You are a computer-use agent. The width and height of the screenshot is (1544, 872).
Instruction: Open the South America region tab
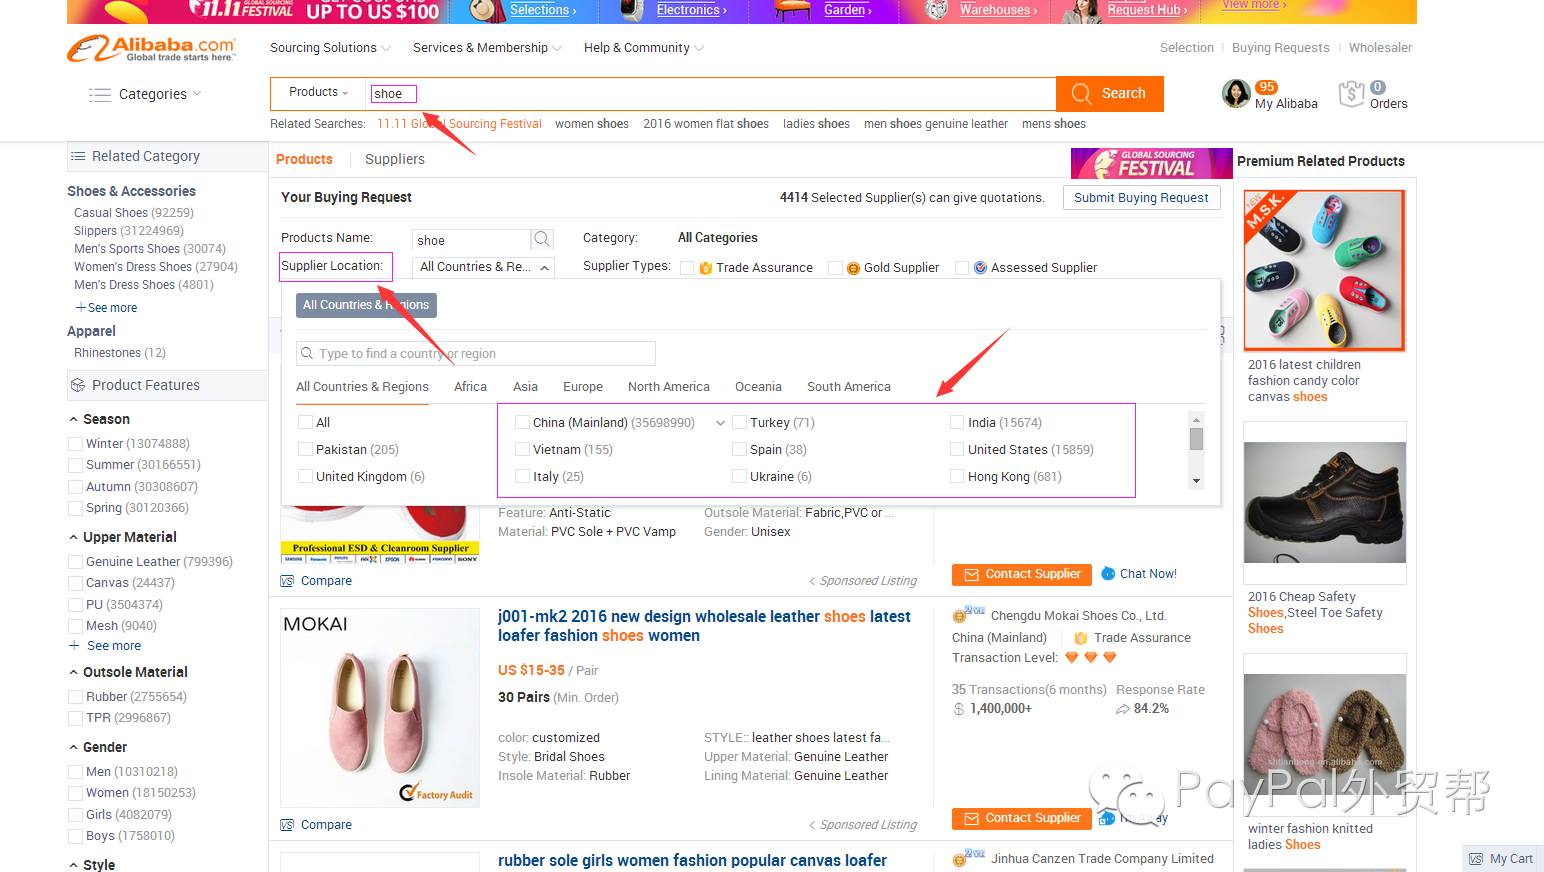point(849,387)
